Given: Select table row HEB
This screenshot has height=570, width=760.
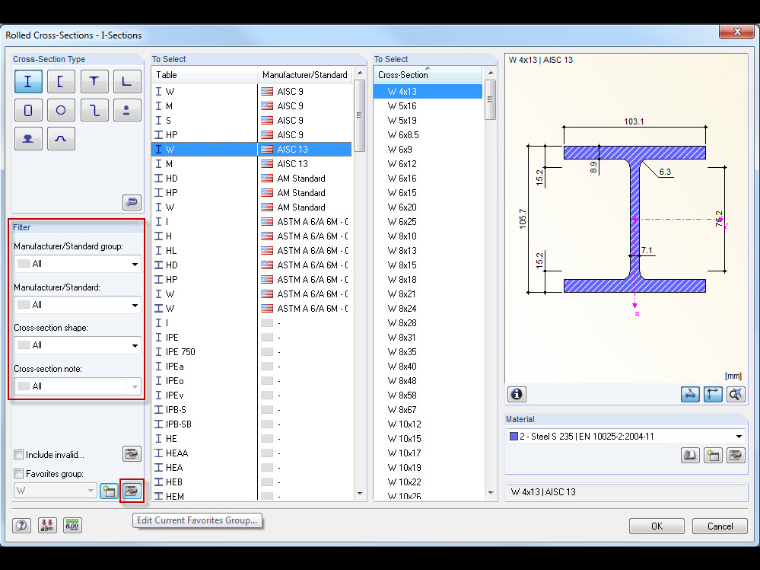Looking at the screenshot, I should coord(252,482).
